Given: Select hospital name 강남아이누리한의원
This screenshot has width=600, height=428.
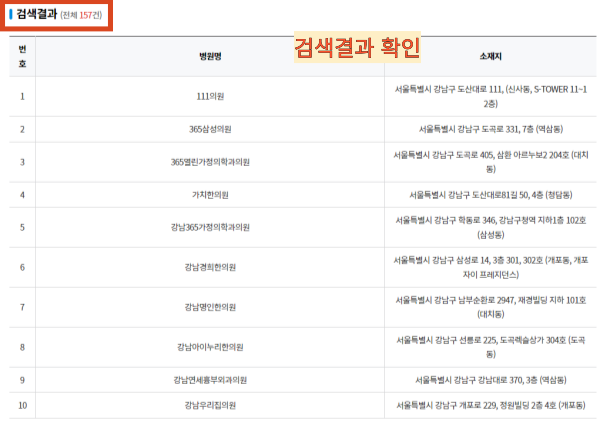Looking at the screenshot, I should click(x=210, y=347).
